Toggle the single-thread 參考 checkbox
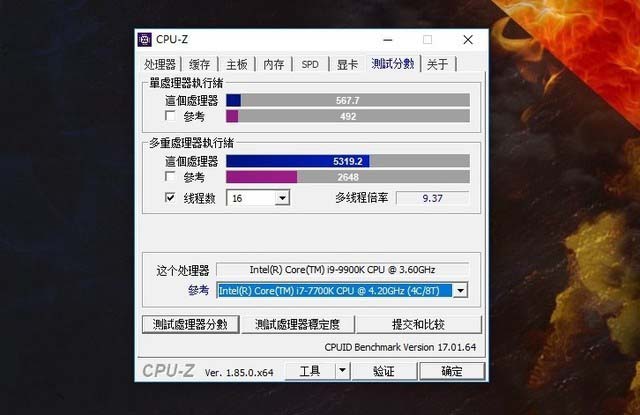Viewport: 640px width, 415px height. tap(170, 115)
